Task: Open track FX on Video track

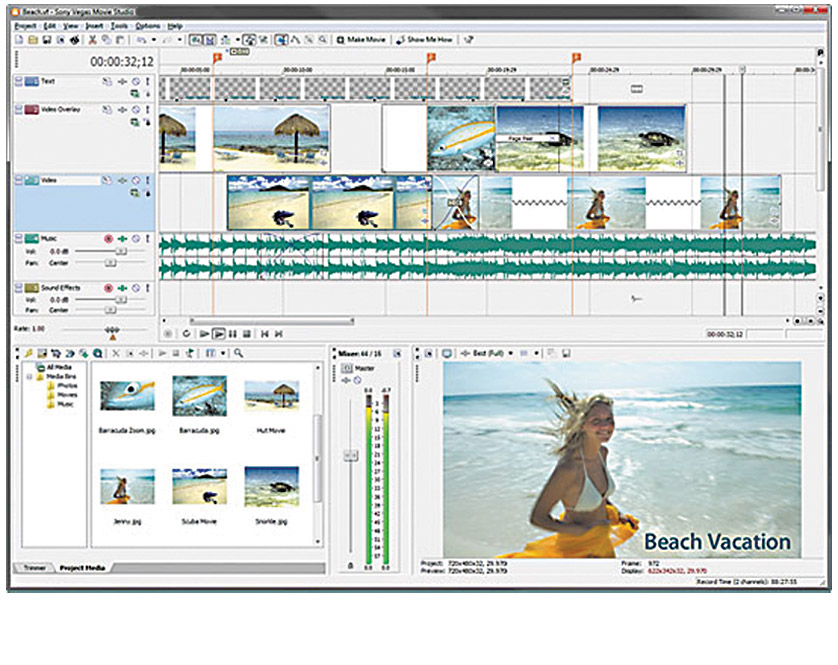Action: (122, 181)
